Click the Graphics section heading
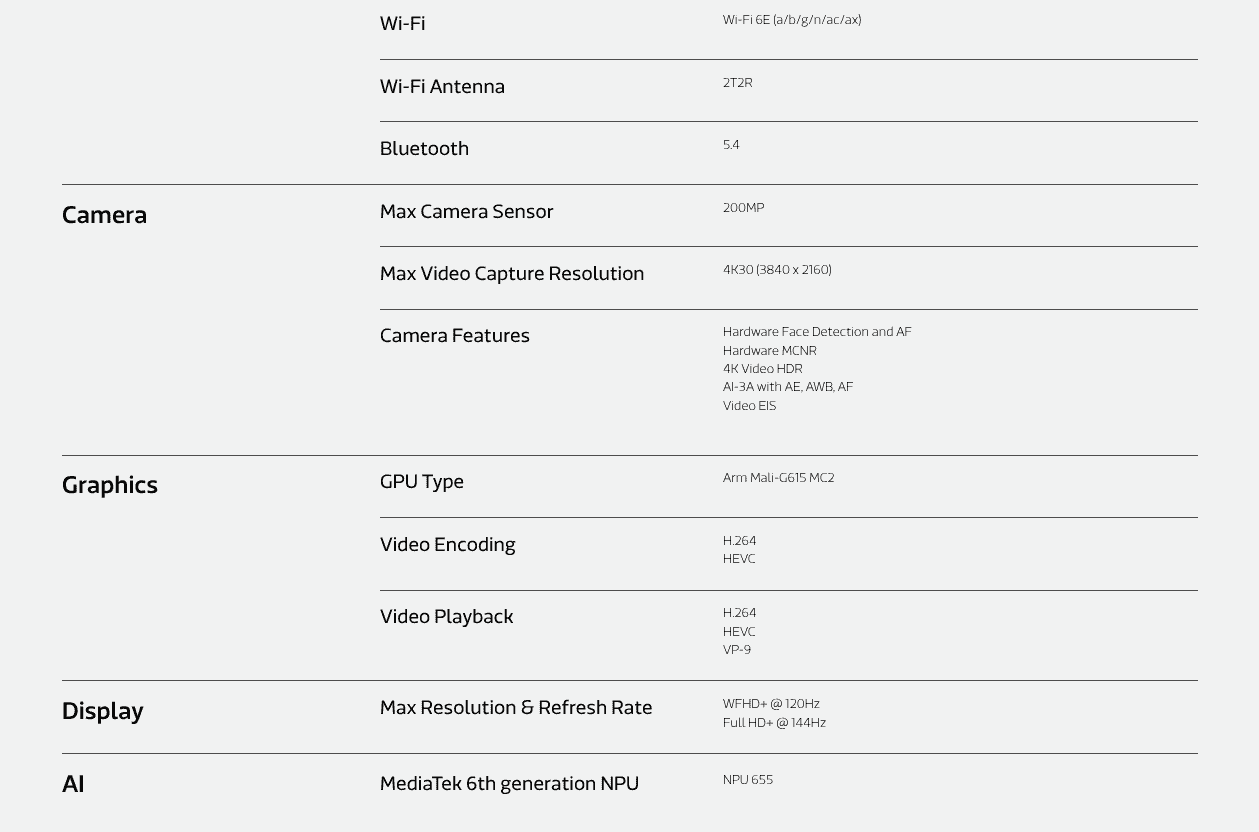The height and width of the screenshot is (832, 1259). 110,485
